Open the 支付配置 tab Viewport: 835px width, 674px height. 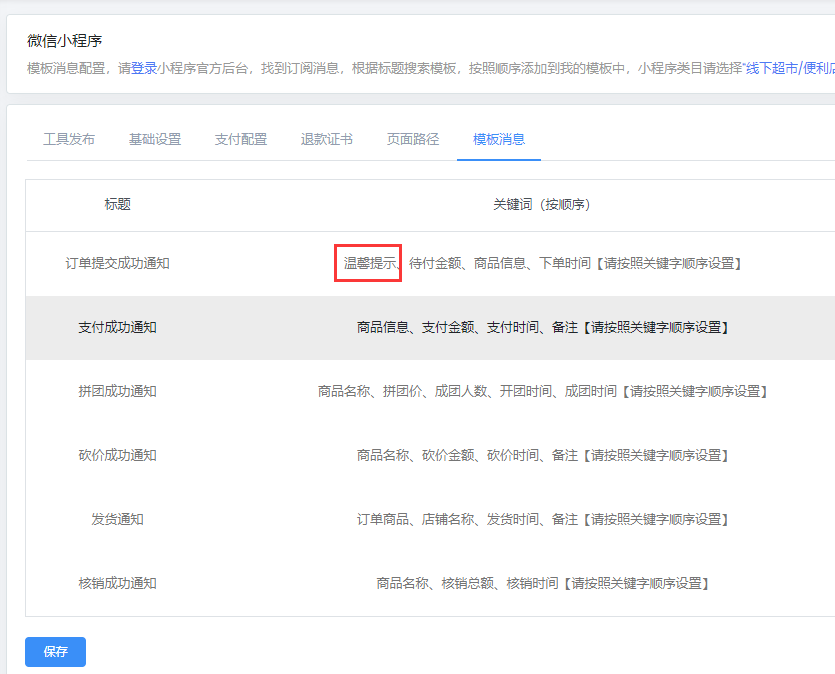(x=241, y=139)
